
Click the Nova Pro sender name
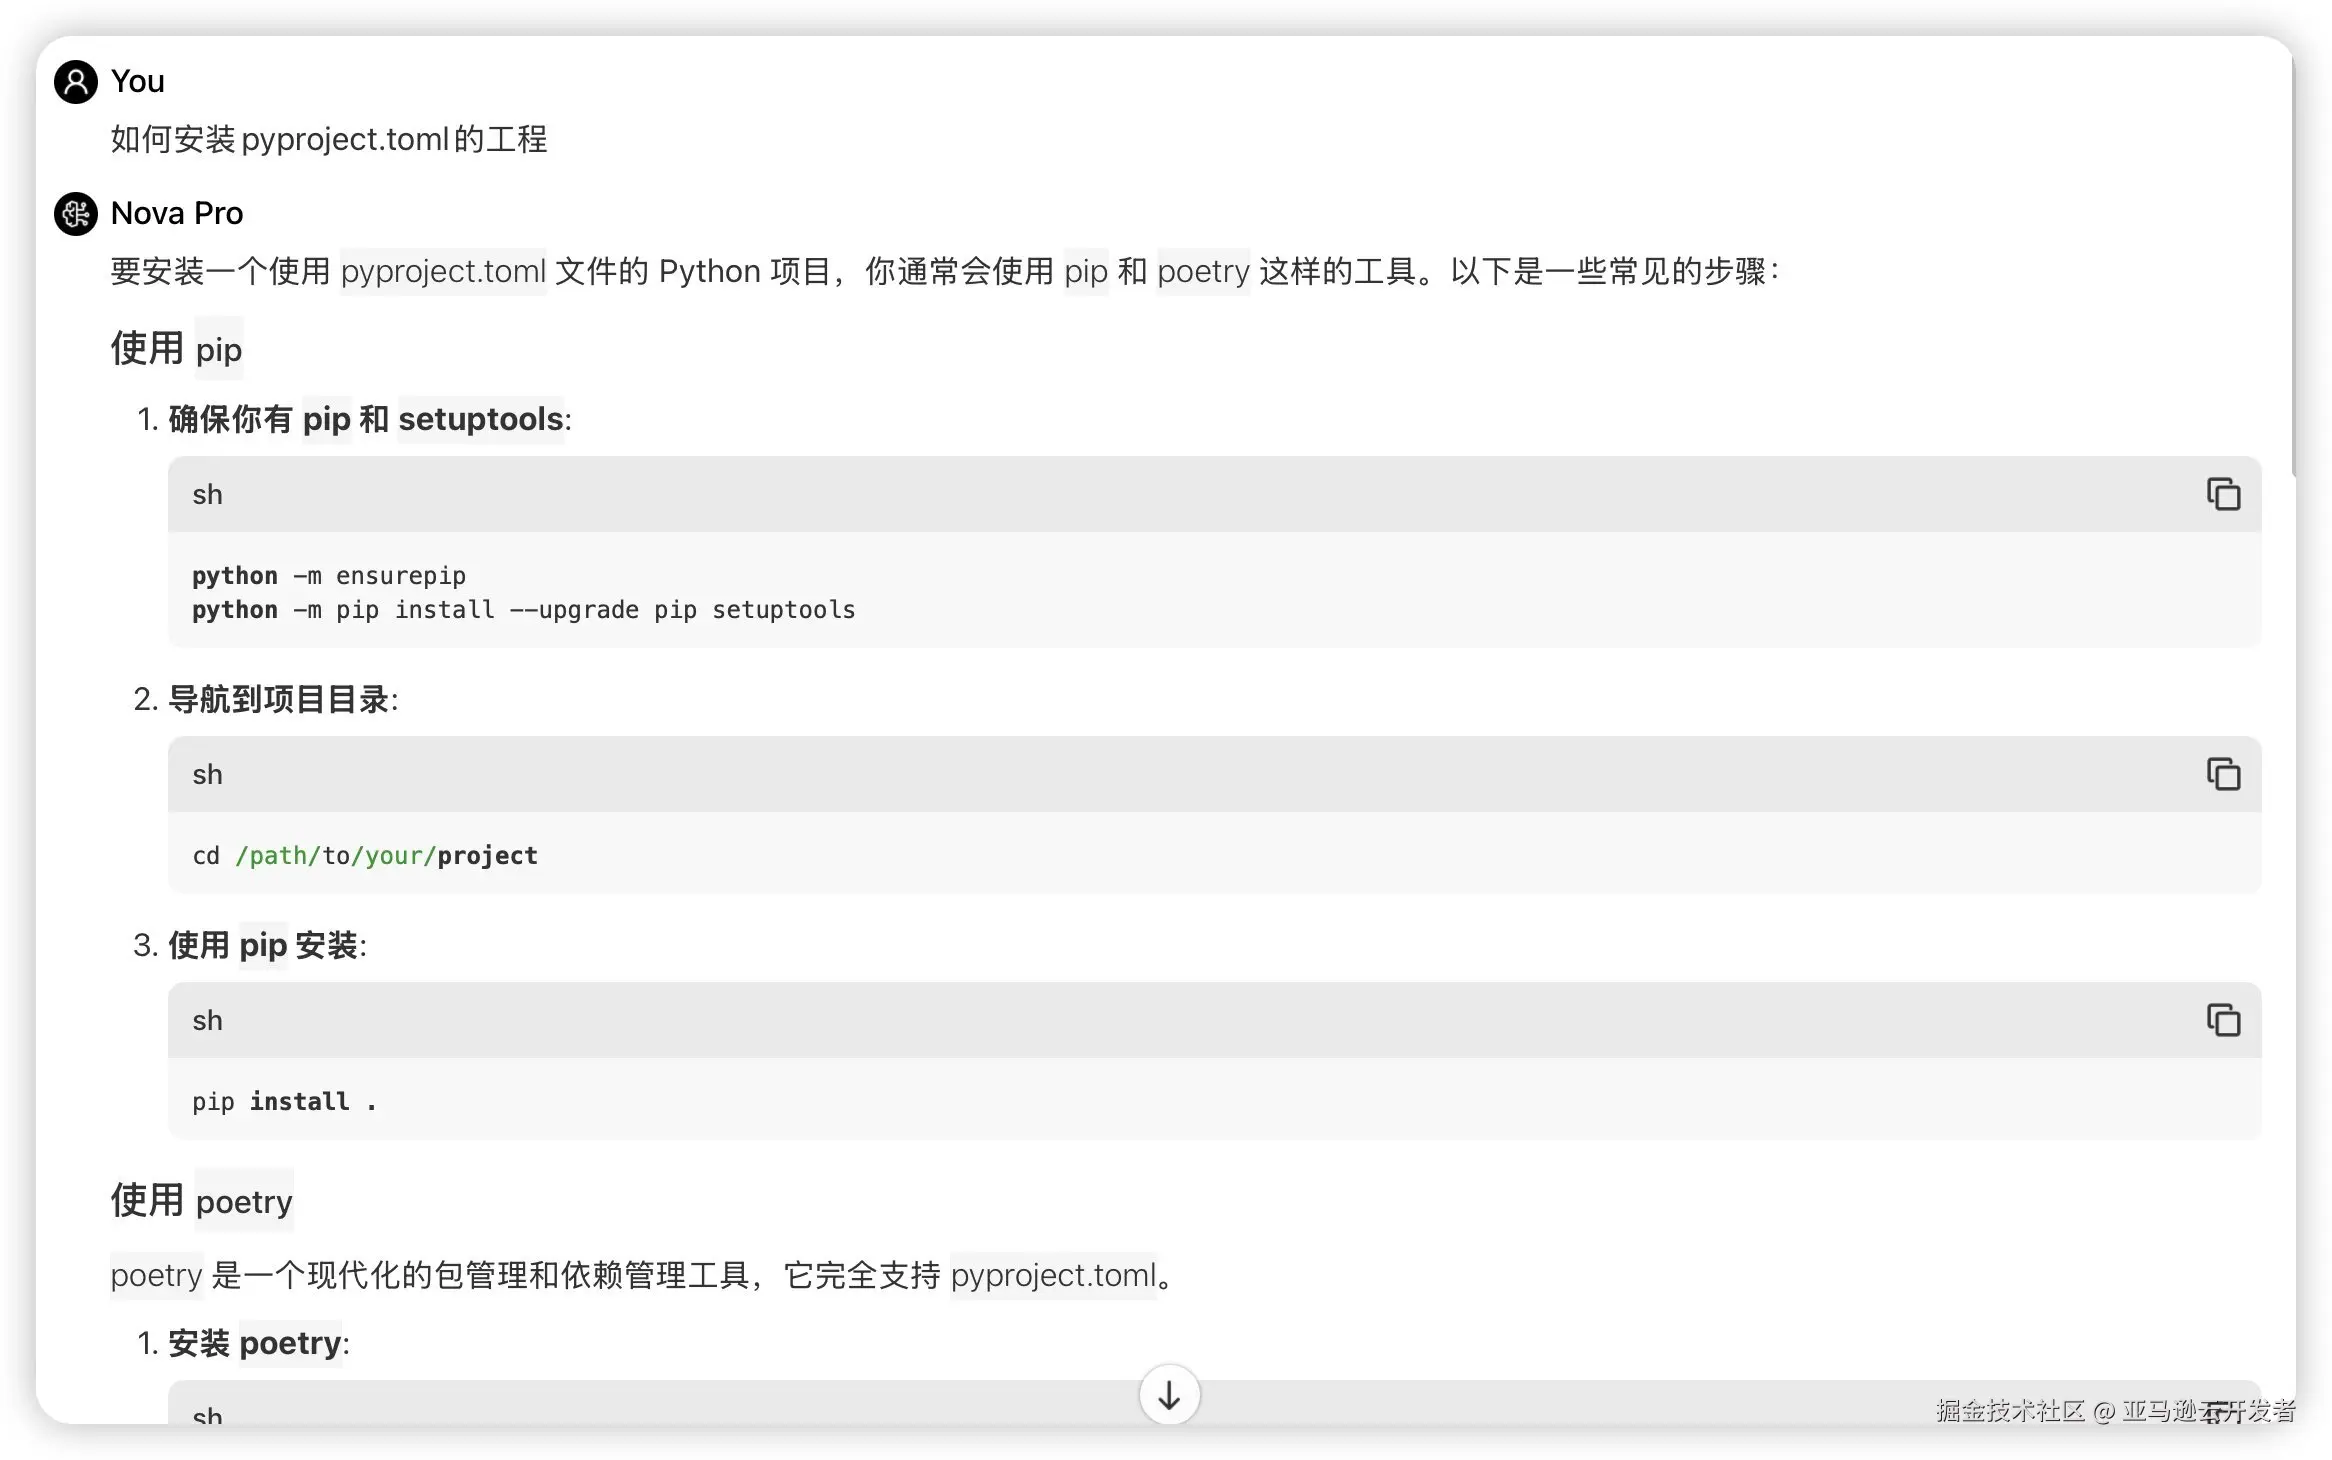coord(177,213)
